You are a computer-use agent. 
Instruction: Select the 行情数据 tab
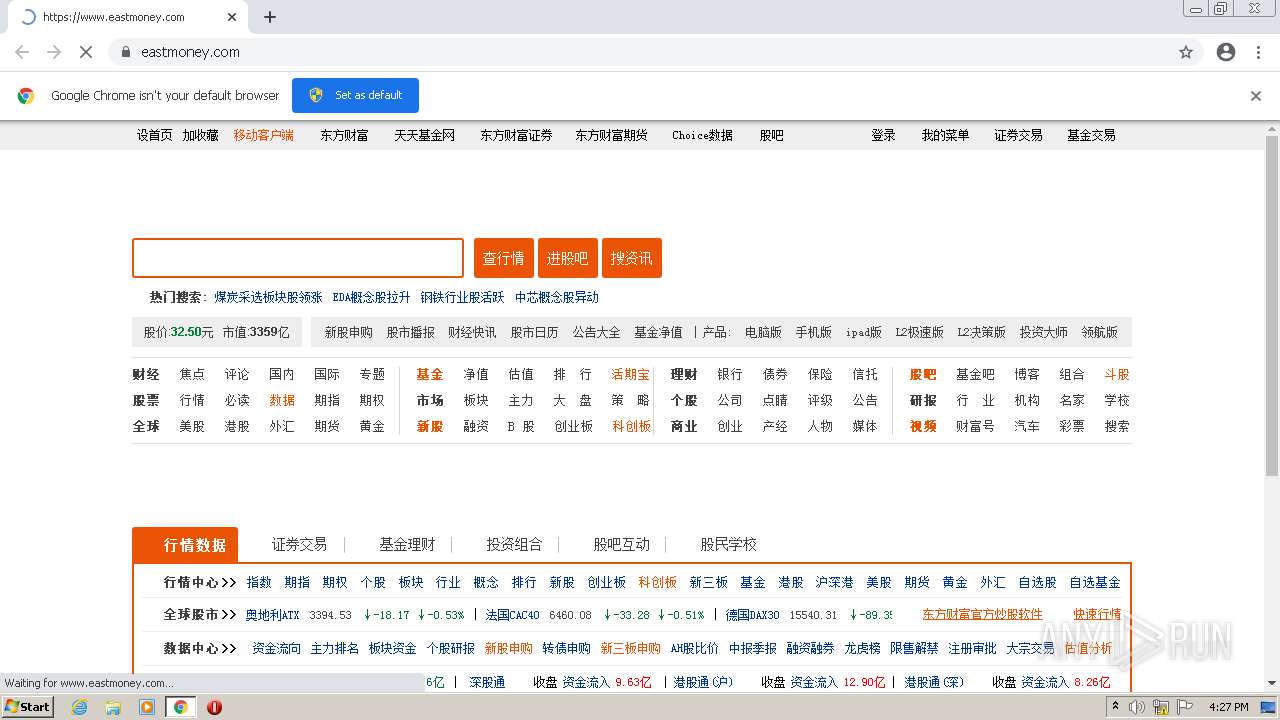coord(185,545)
